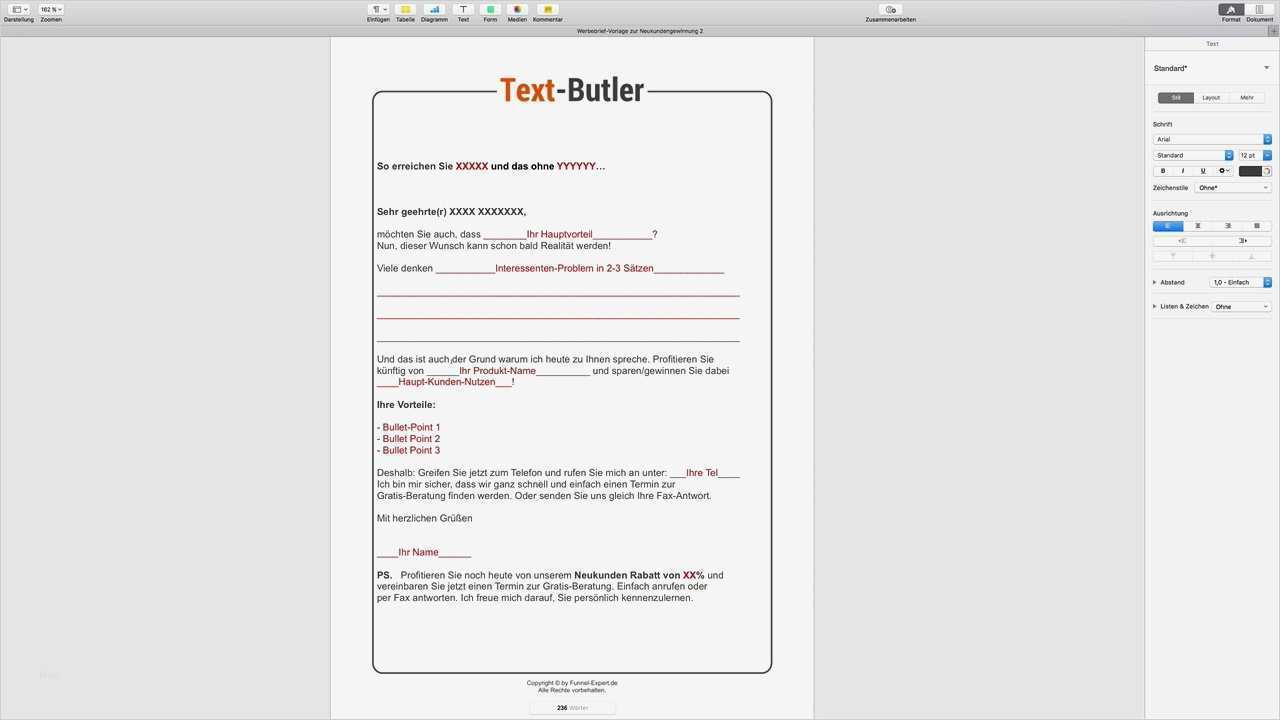
Task: Open advanced text options gear menu
Action: click(x=1224, y=171)
